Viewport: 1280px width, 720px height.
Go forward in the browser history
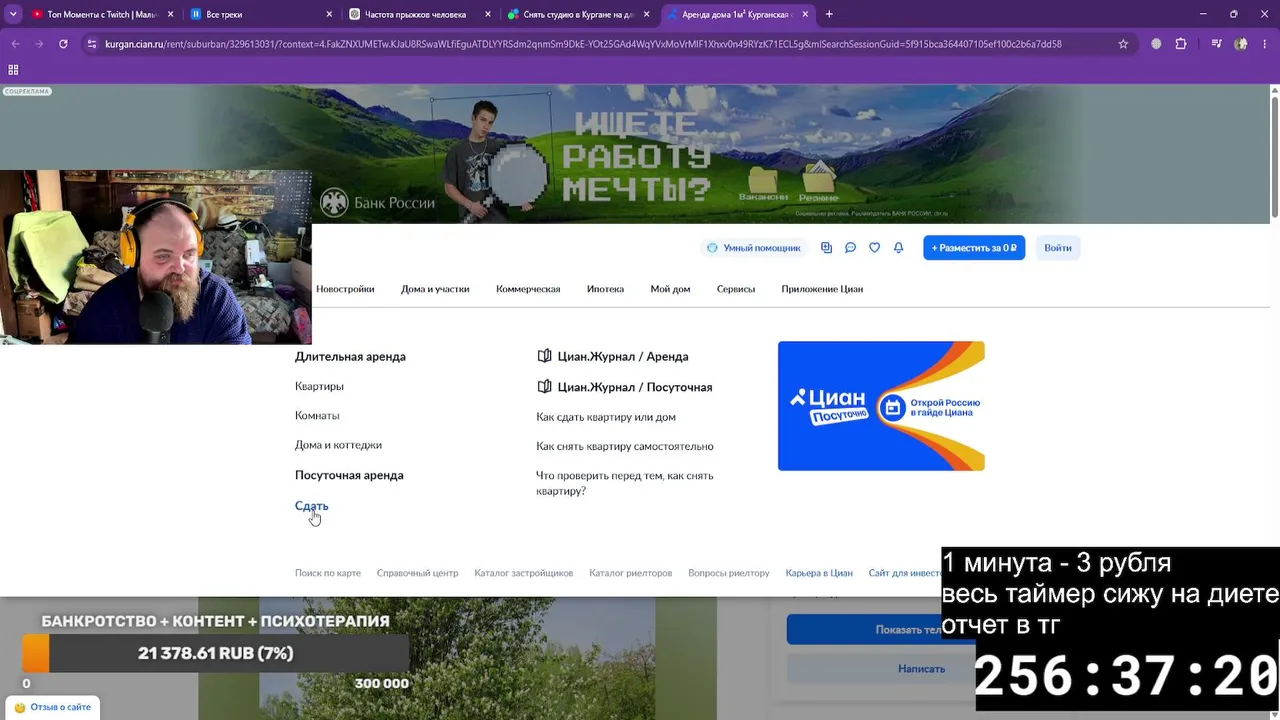[39, 44]
